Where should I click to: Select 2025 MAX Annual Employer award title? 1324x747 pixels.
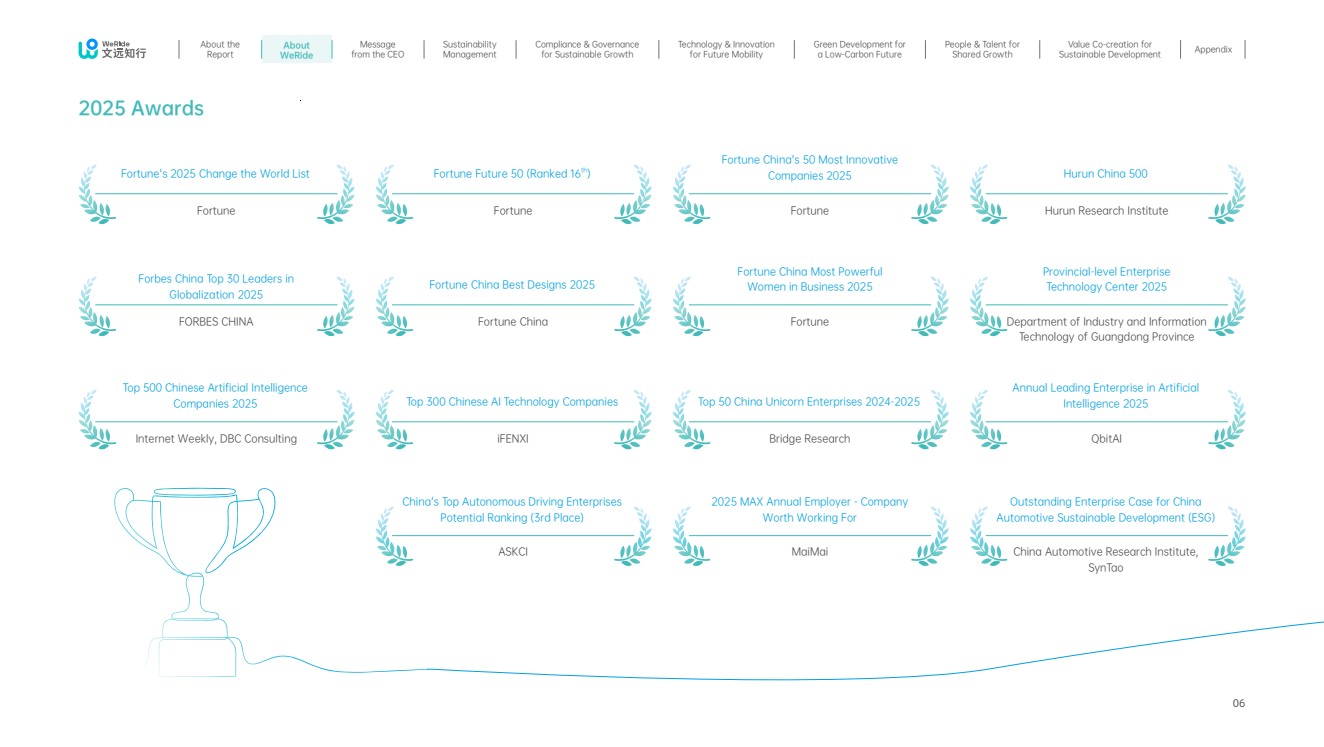tap(810, 510)
